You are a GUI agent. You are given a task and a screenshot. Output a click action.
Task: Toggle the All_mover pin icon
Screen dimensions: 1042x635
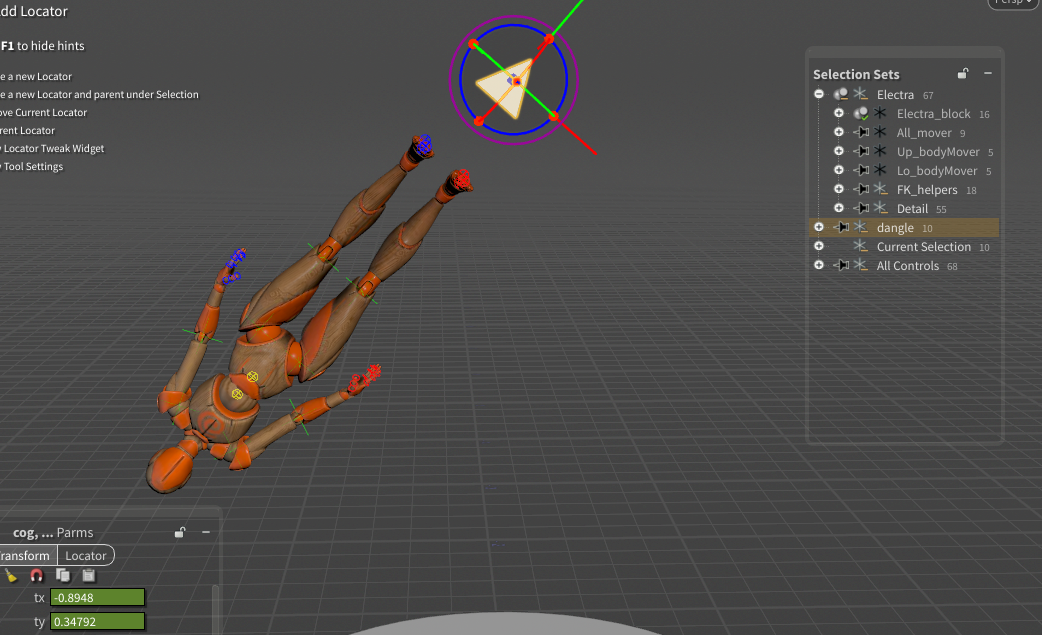tap(861, 132)
